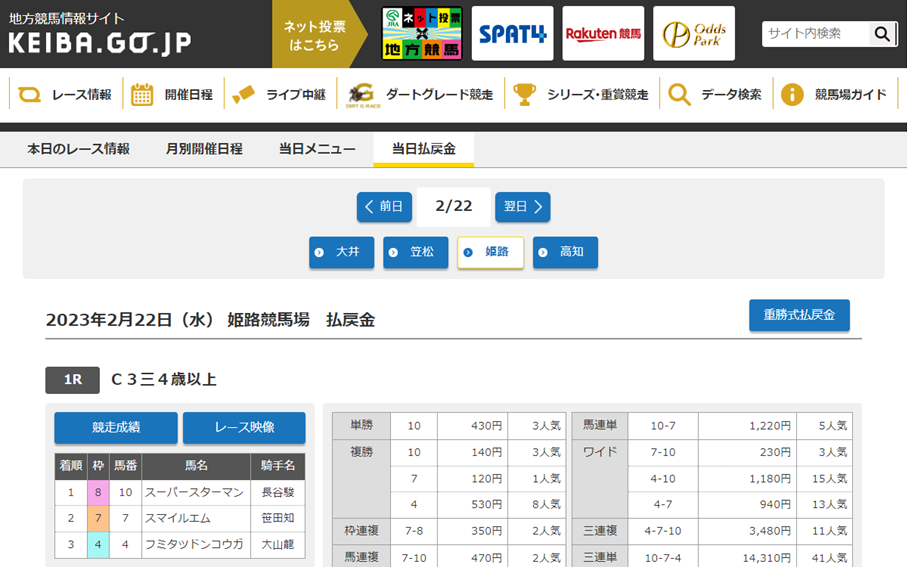Open the Rakuten Keiba logo link
The image size is (907, 567).
tap(603, 34)
